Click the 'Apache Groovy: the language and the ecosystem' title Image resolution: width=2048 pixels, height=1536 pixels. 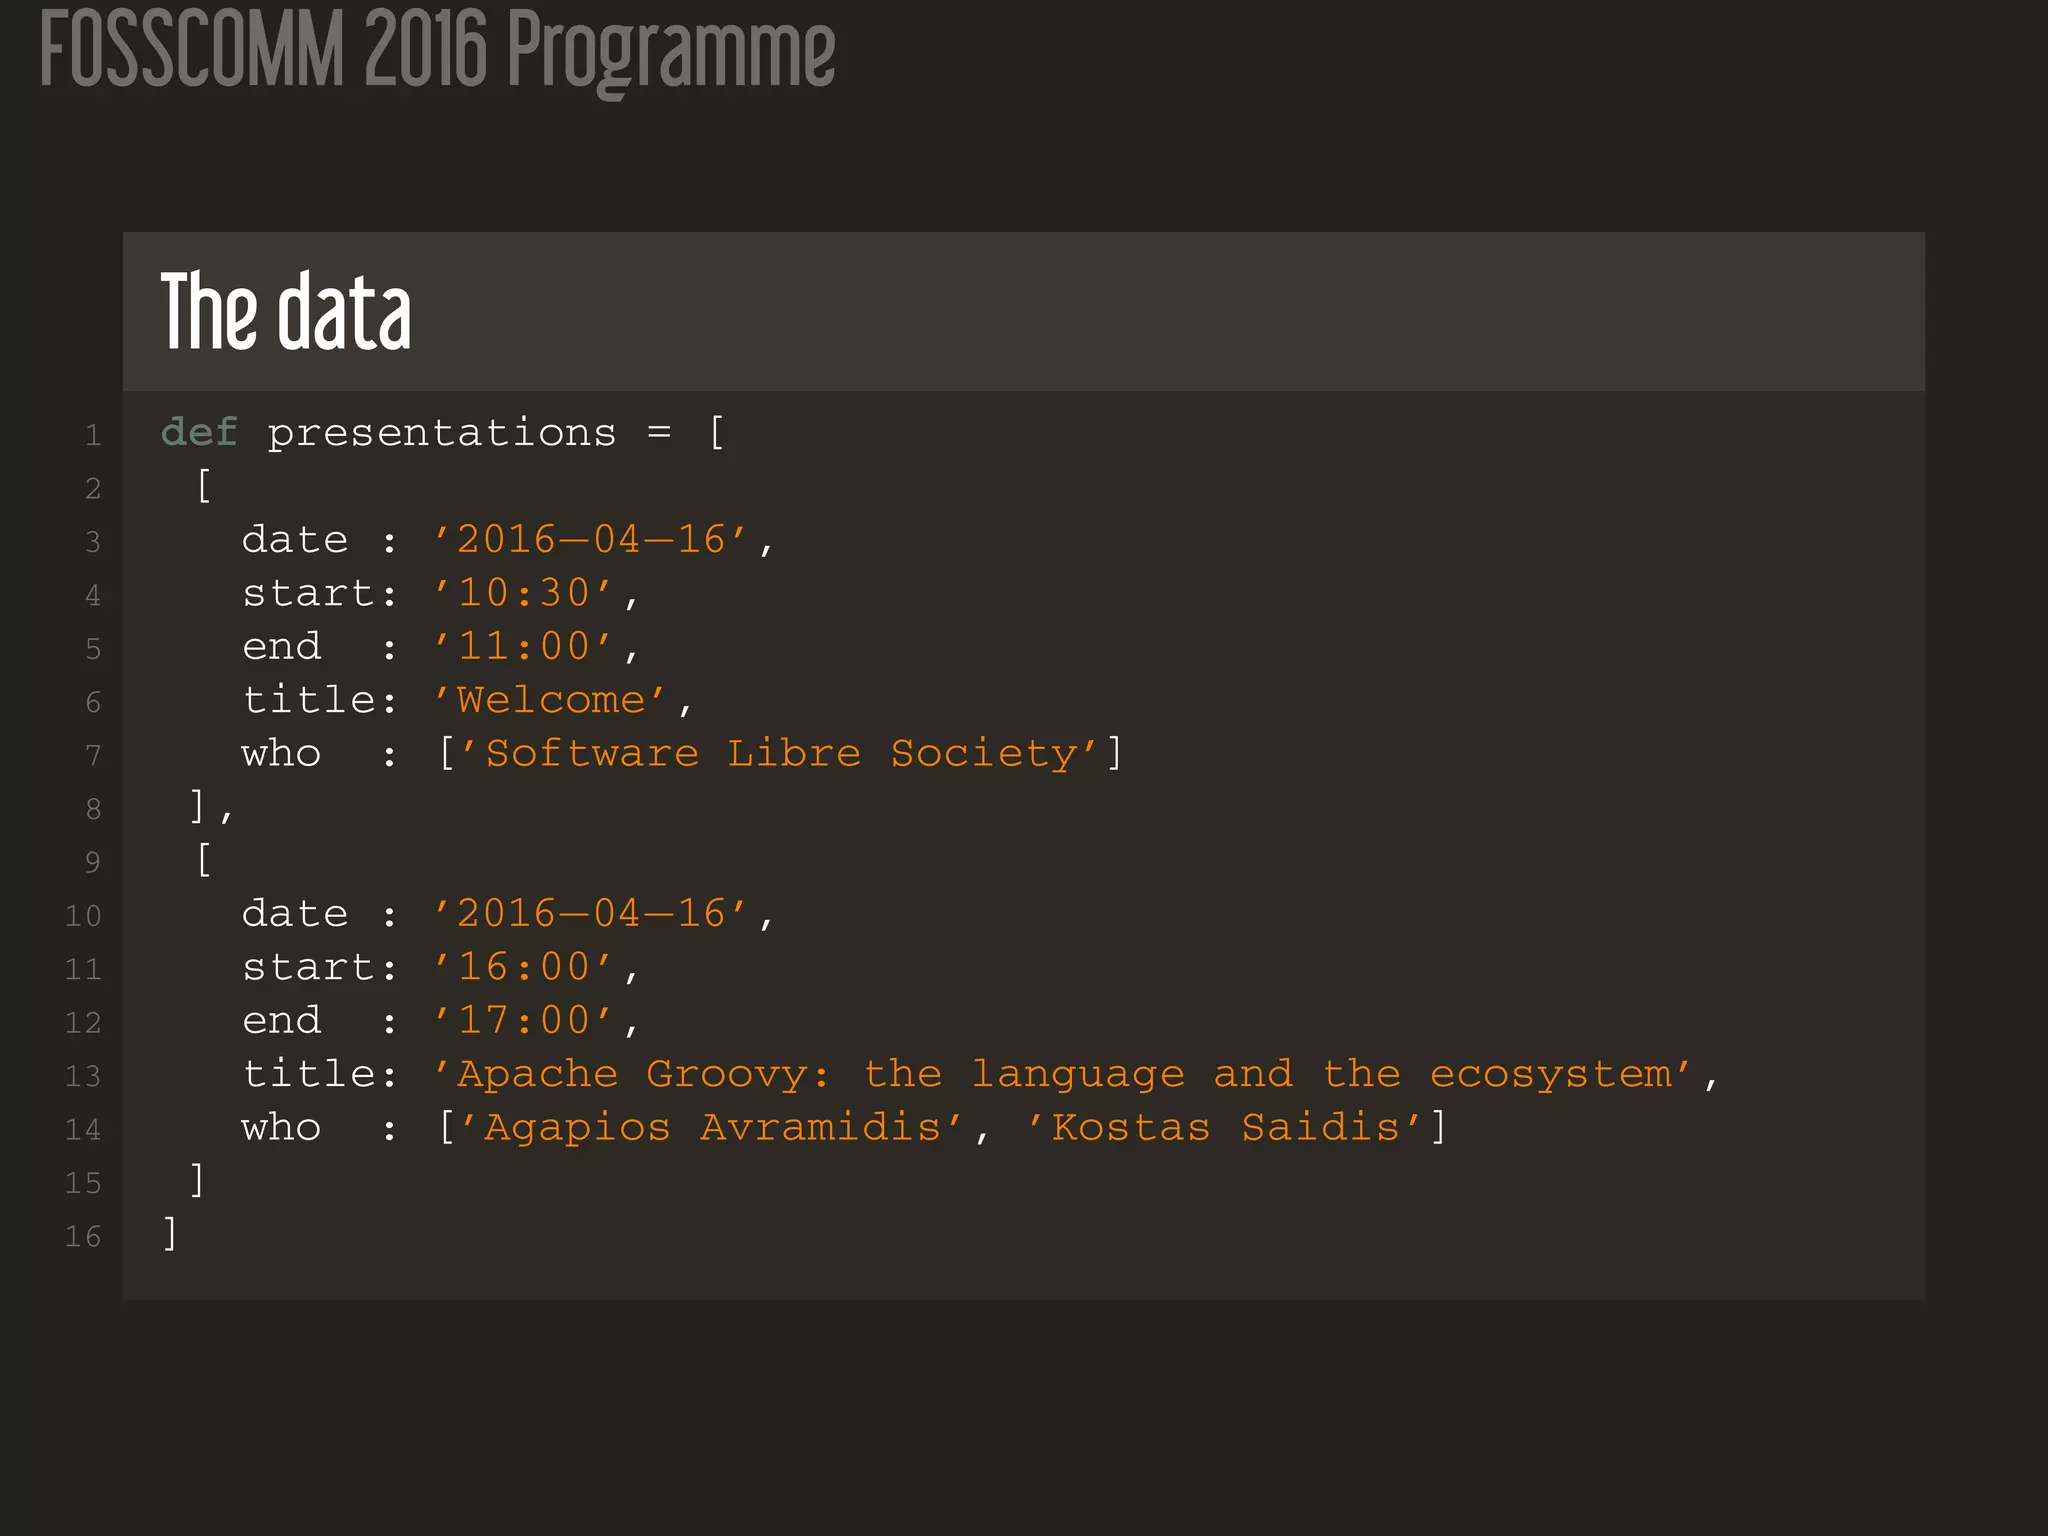[1063, 1074]
